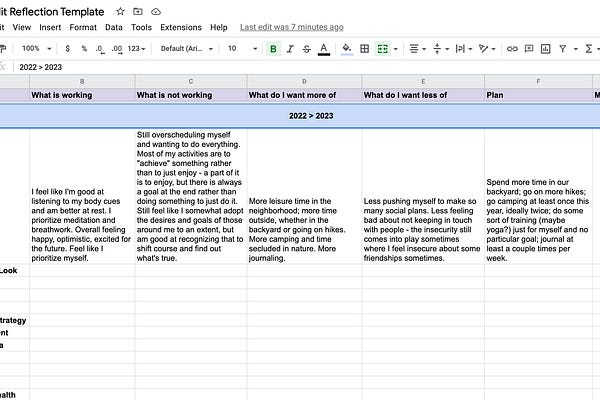
Task: Toggle italic formatting
Action: (290, 49)
